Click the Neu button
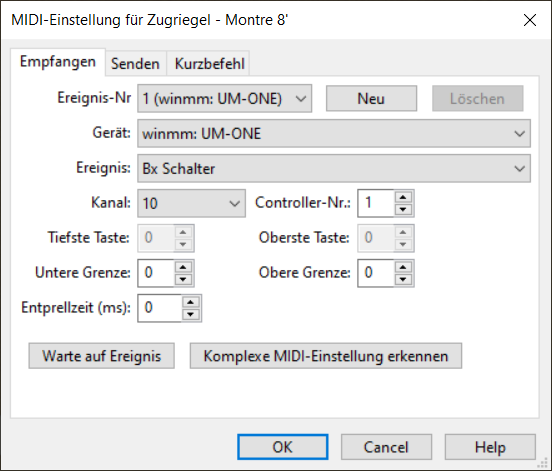This screenshot has height=471, width=552. 371,99
